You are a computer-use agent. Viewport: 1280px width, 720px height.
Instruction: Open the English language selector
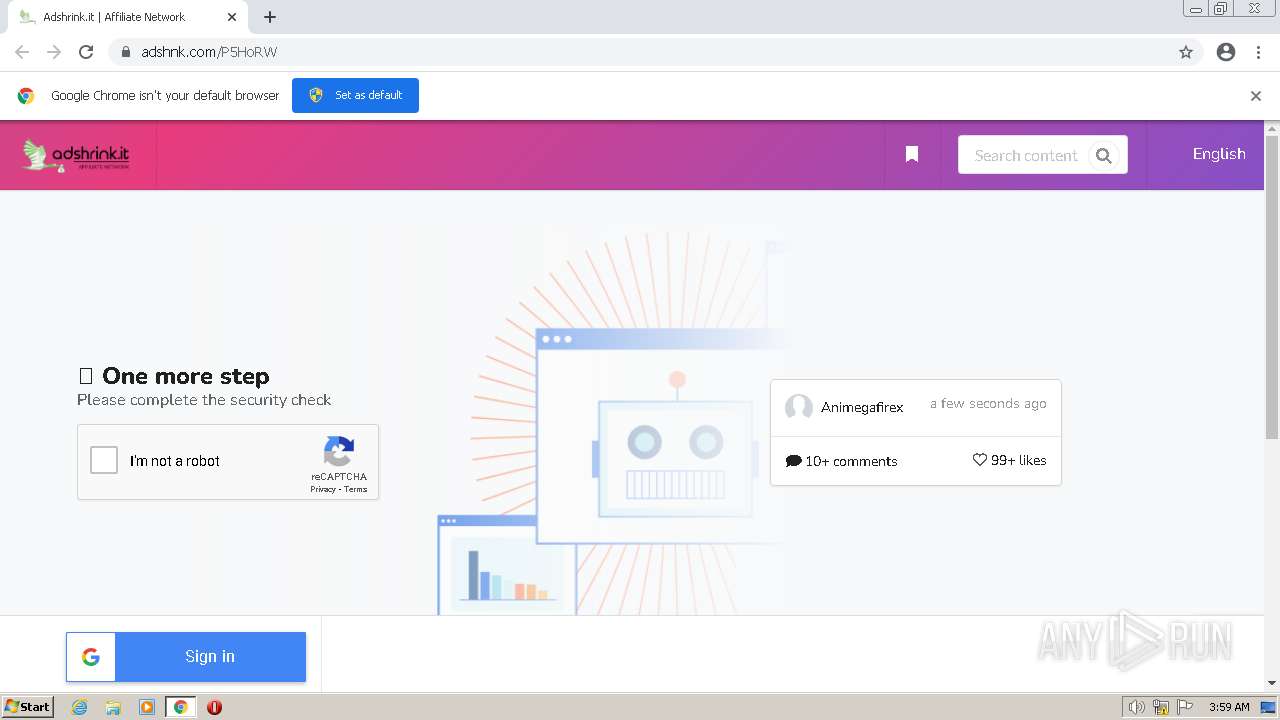1219,154
